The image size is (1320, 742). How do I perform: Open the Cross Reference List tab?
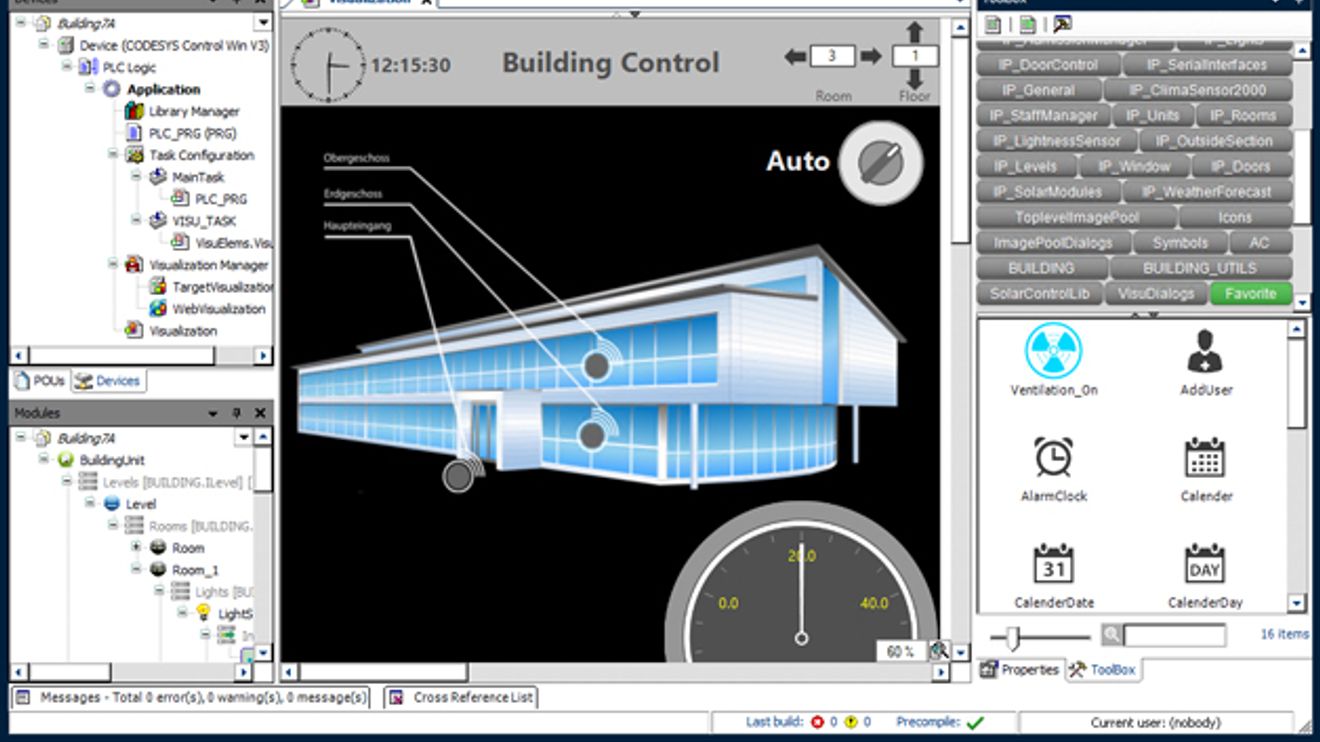462,697
